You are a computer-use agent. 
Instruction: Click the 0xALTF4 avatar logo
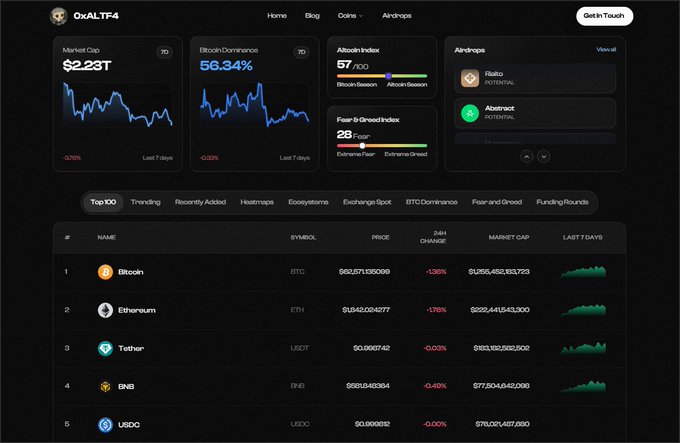pos(59,16)
